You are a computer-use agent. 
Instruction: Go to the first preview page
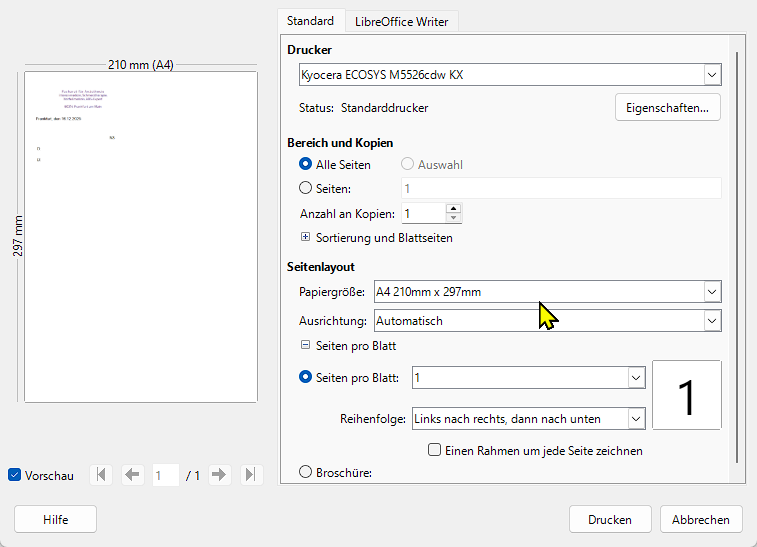coord(101,475)
